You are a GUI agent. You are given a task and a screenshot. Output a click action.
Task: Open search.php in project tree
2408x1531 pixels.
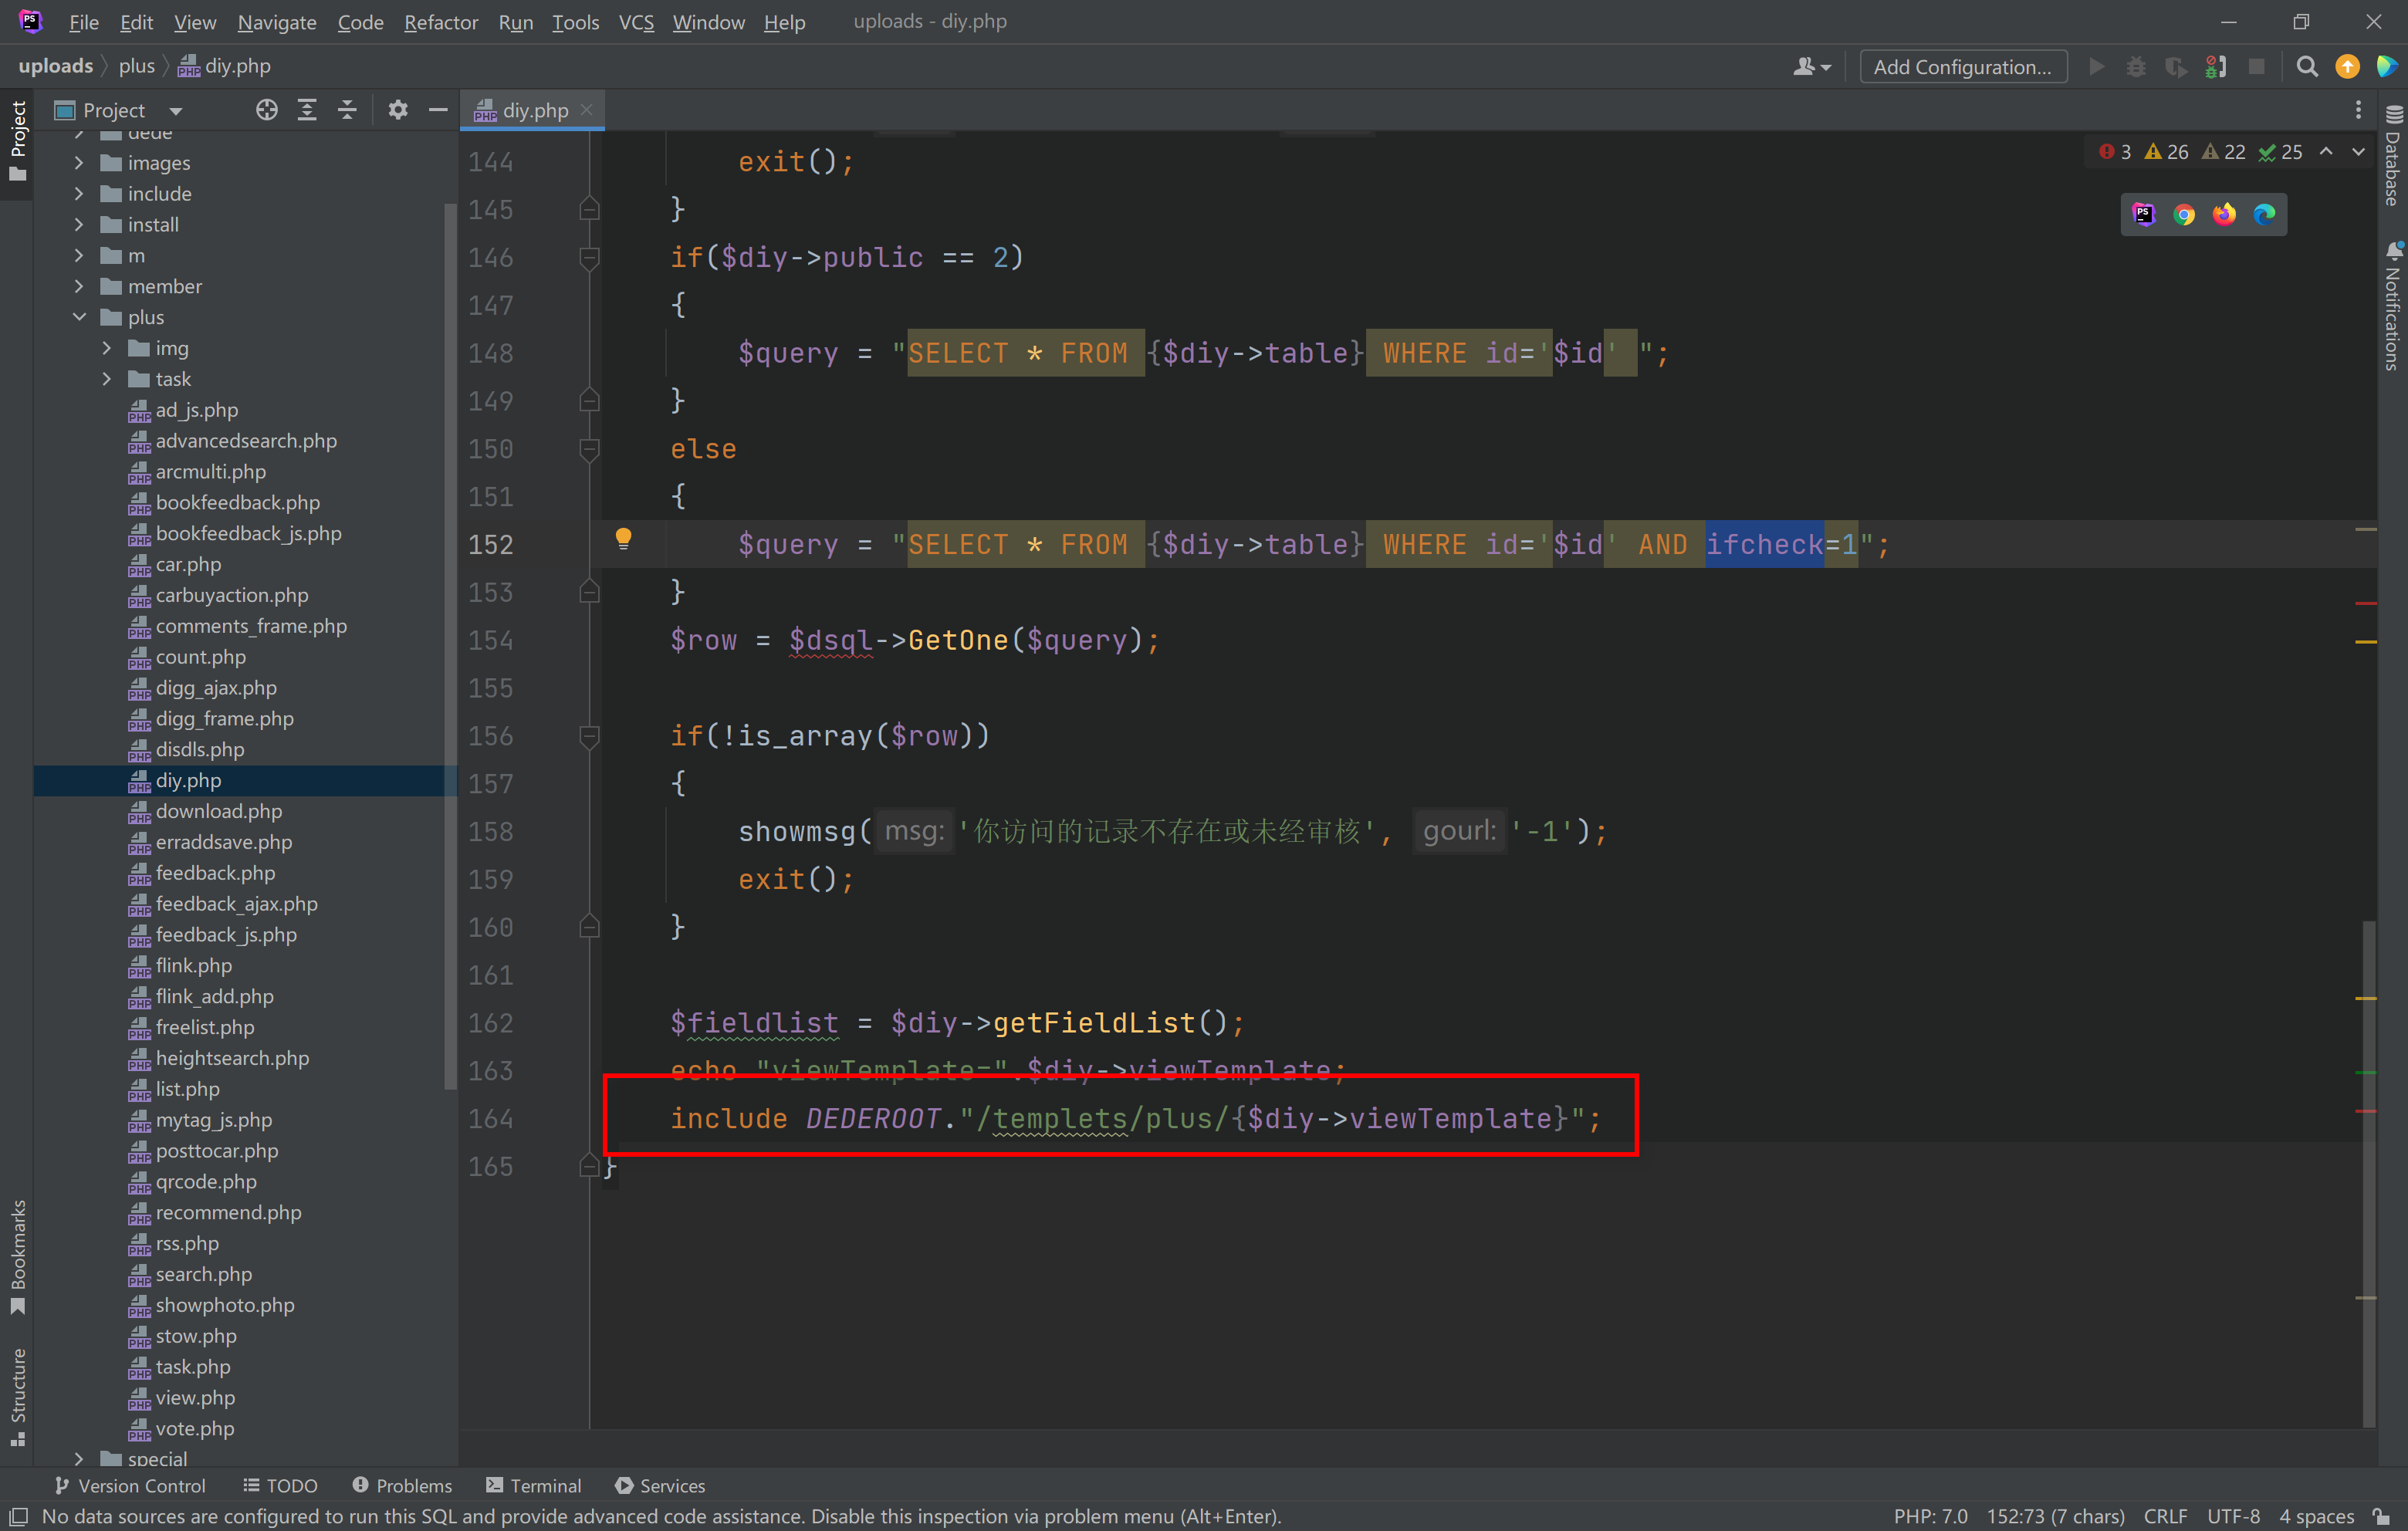(x=203, y=1274)
